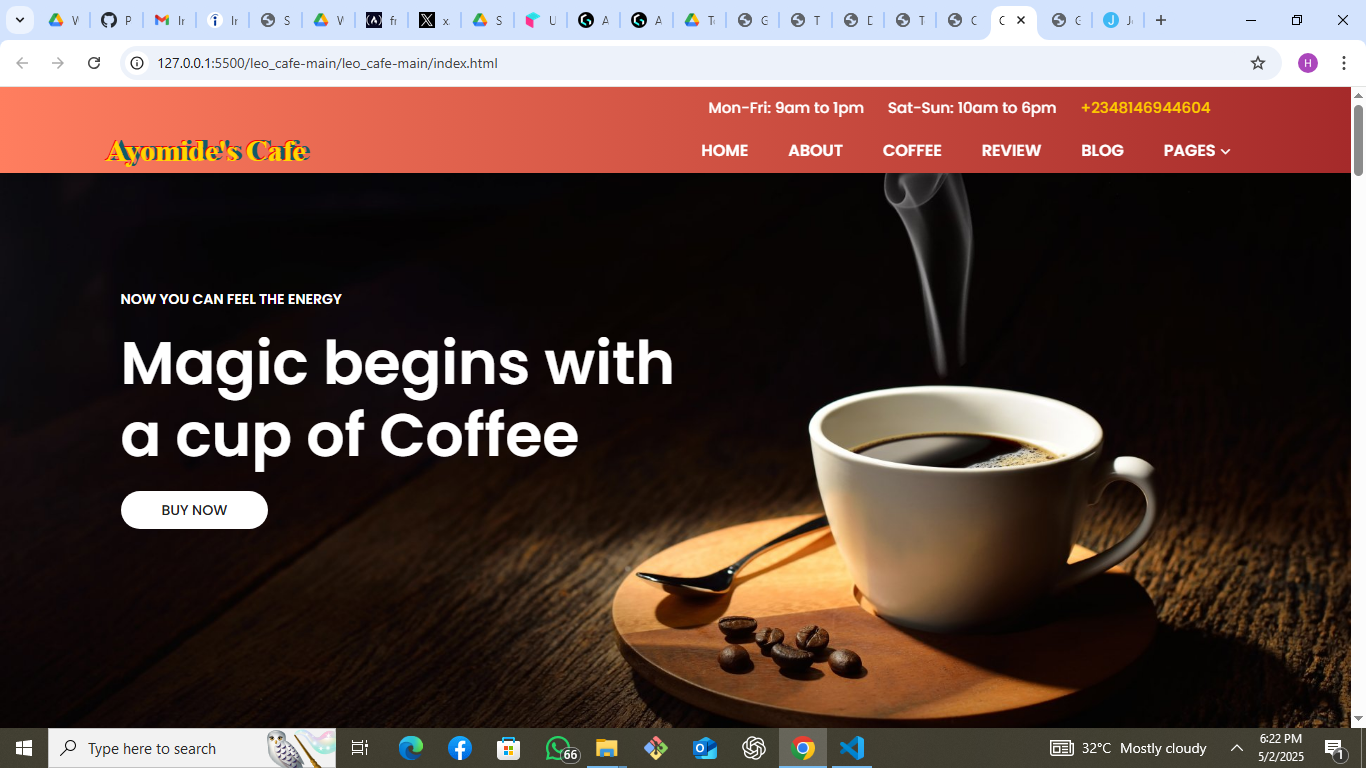Reload the page with the refresh icon
The height and width of the screenshot is (768, 1366).
tap(94, 63)
